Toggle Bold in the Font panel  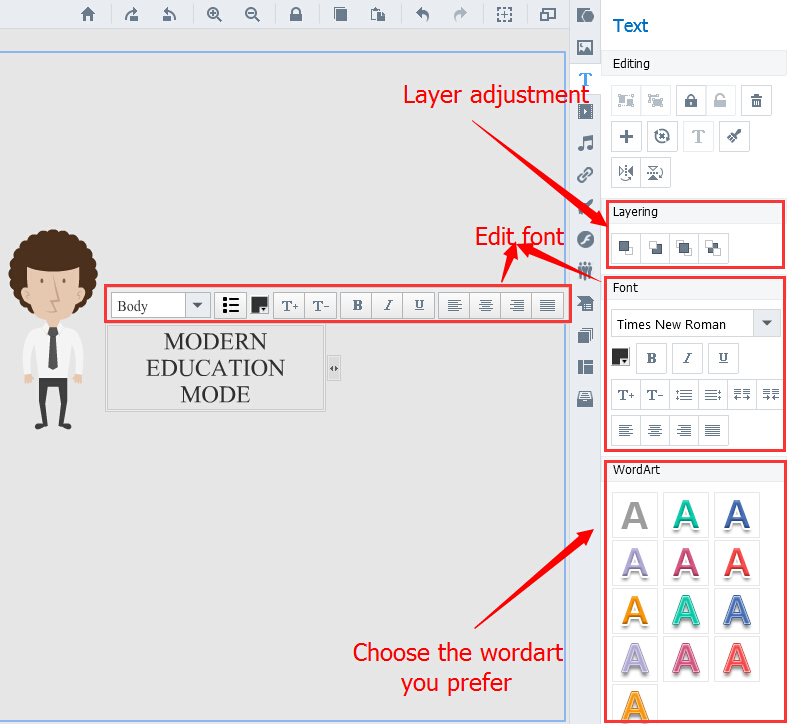click(651, 358)
